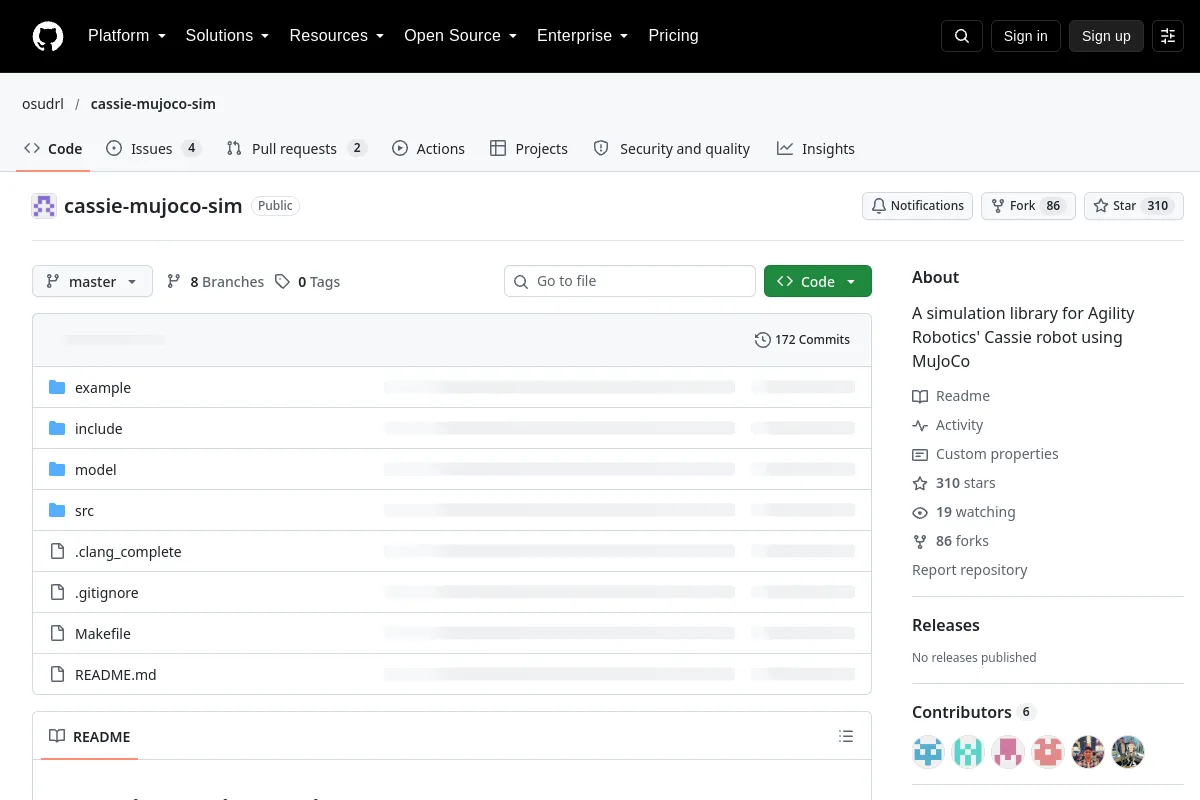Focus the Go to file field

[x=630, y=281]
